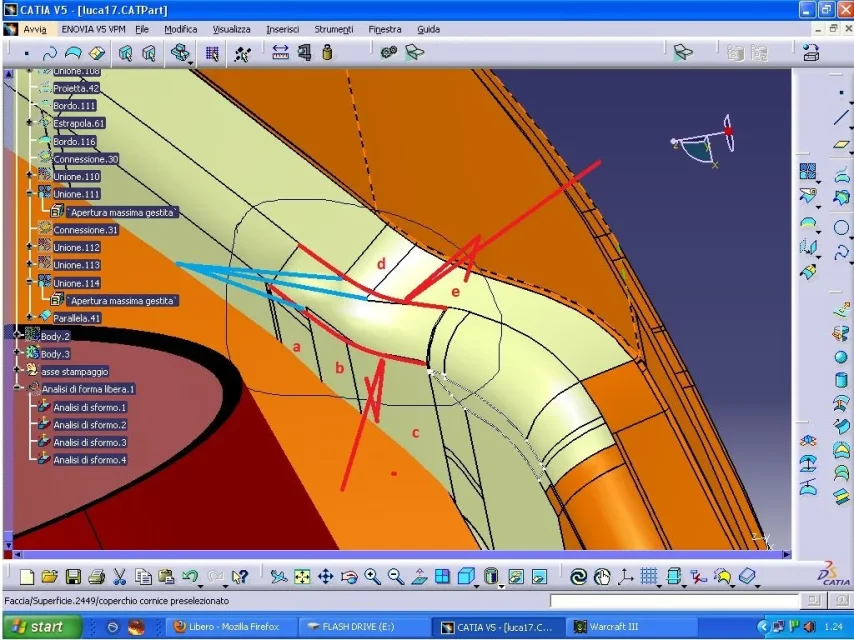
Task: Open the File menu
Action: point(142,29)
